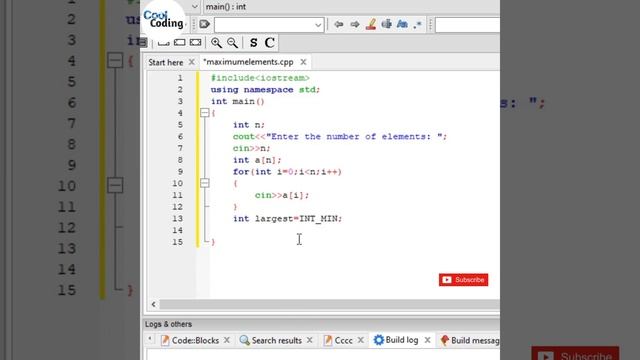640x360 pixels.
Task: Close the Code::Blocks log tab
Action: click(227, 340)
